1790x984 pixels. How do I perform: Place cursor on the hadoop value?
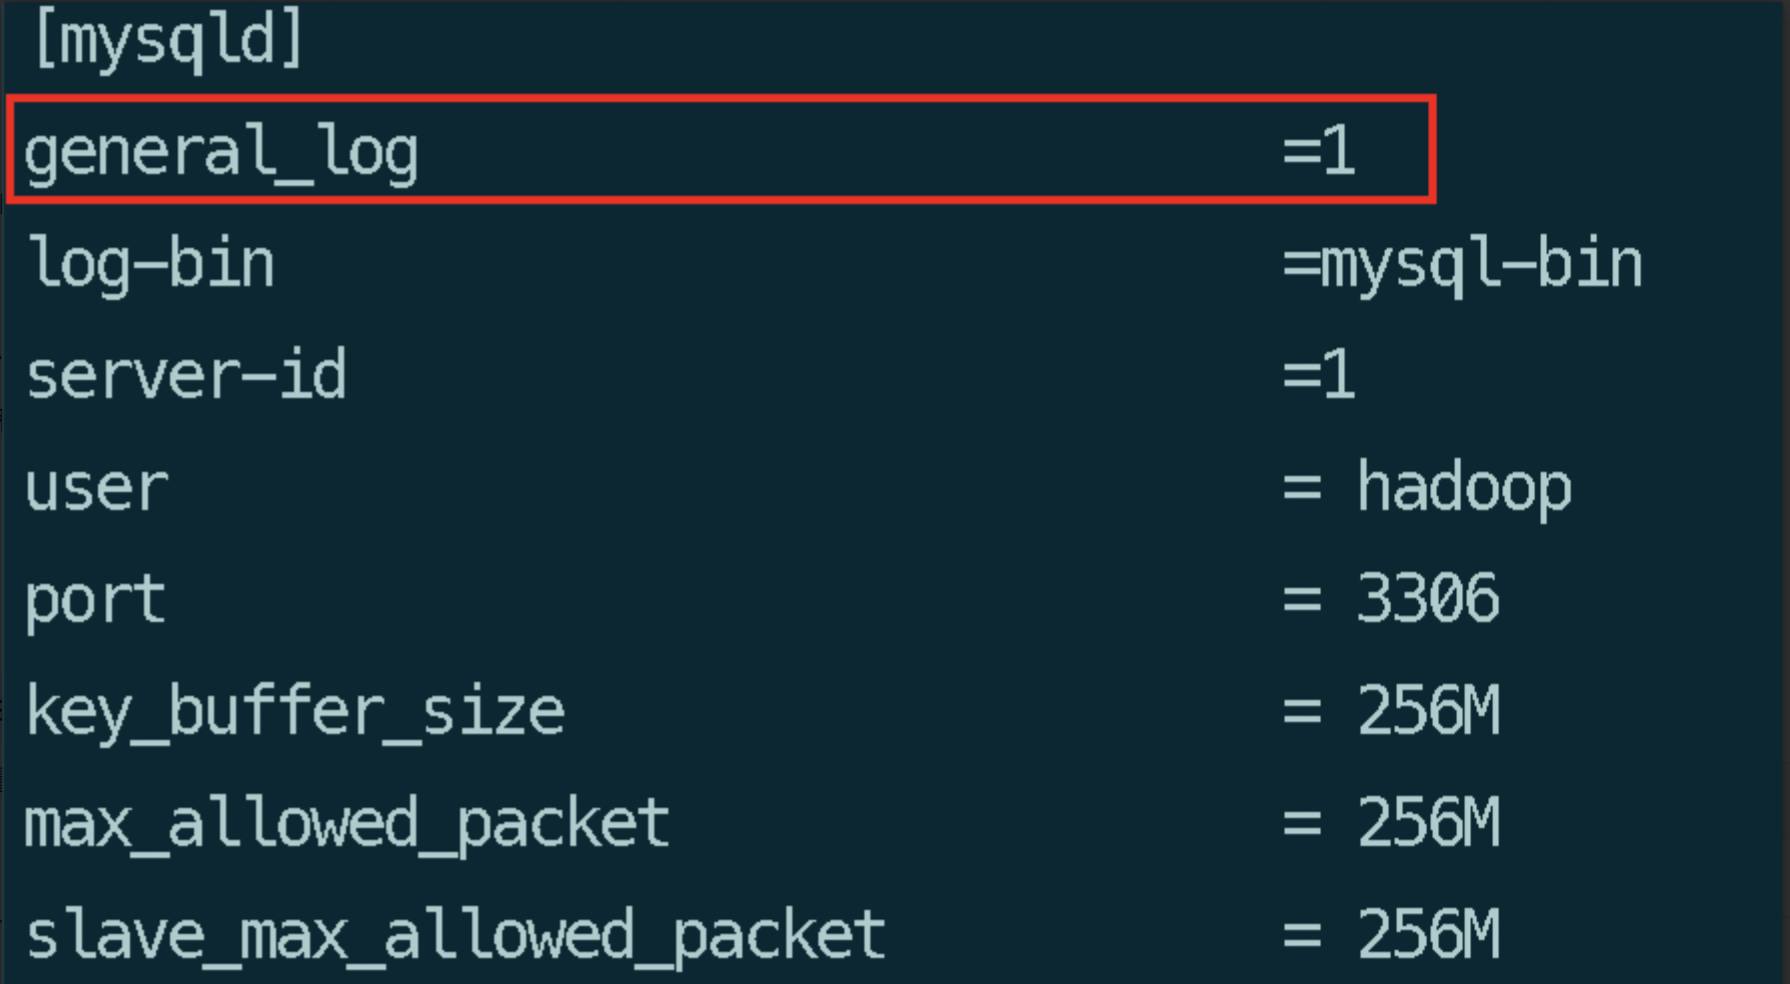coord(1464,488)
